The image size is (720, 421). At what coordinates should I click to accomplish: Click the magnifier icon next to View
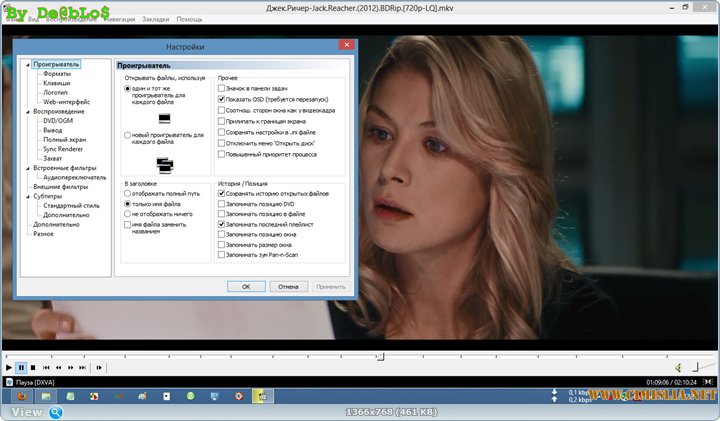pos(56,412)
